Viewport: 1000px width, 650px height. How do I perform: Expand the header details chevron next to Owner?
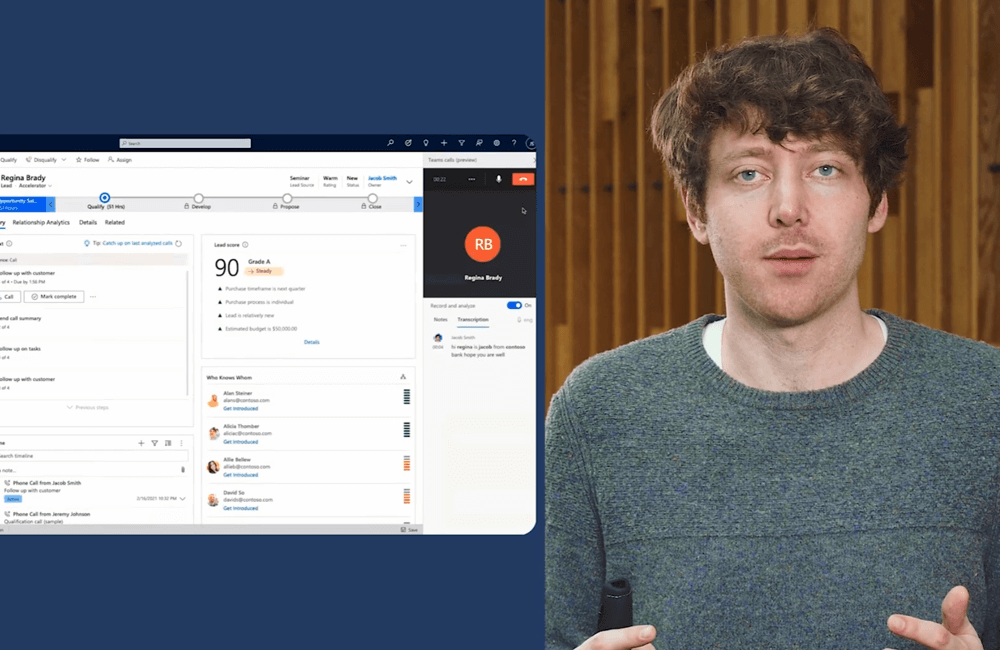tap(409, 182)
